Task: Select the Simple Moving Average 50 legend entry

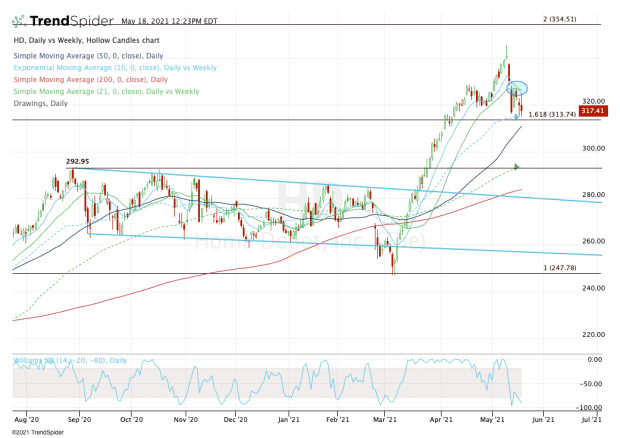Action: click(x=88, y=56)
